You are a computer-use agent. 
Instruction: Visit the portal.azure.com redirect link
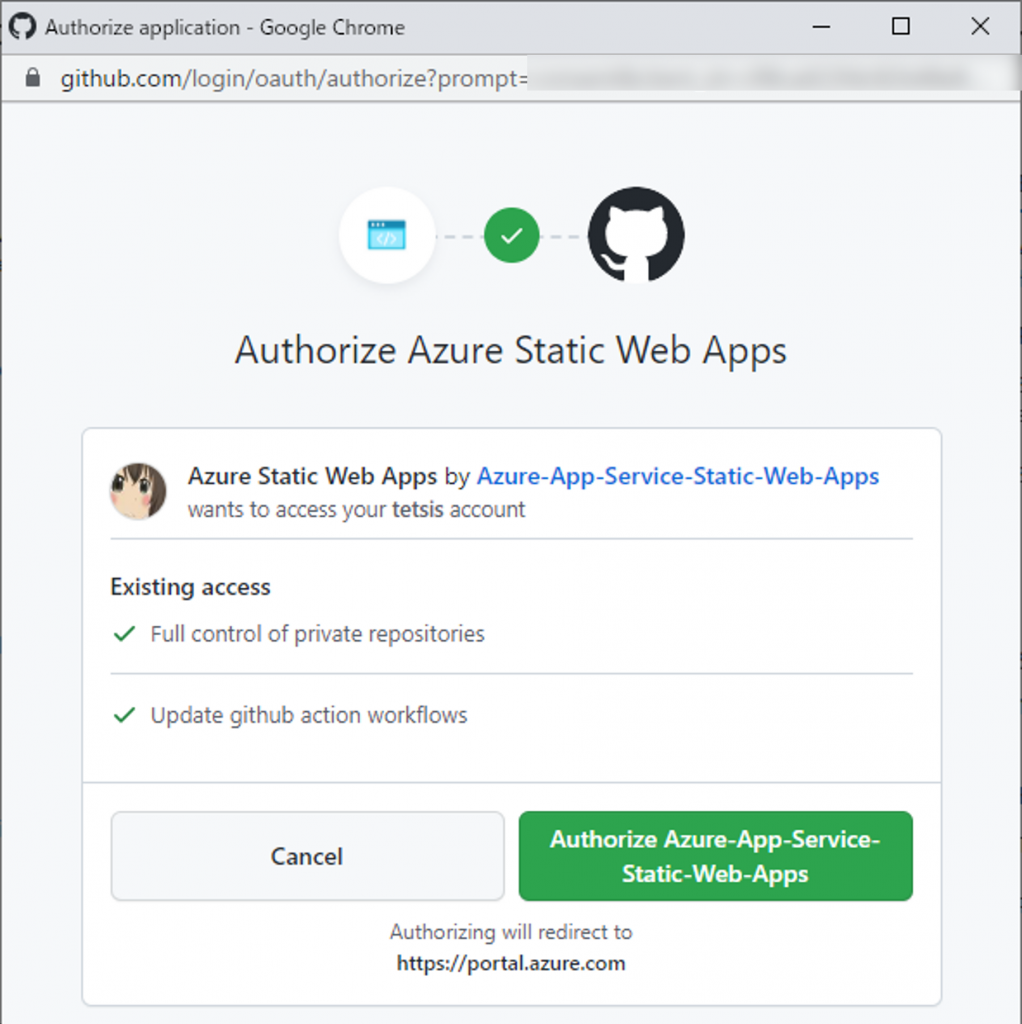511,963
